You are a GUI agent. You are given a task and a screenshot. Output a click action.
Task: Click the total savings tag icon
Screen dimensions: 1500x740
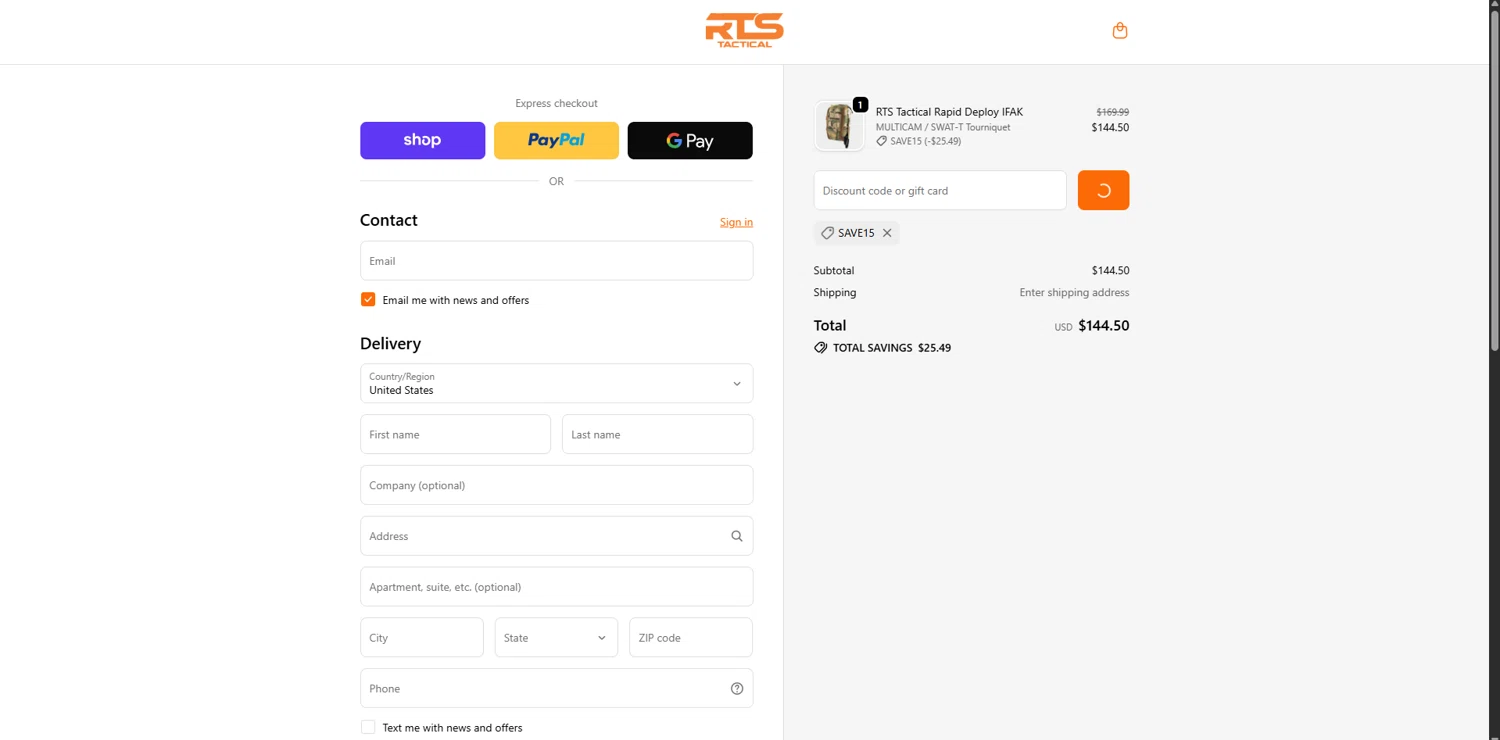821,348
